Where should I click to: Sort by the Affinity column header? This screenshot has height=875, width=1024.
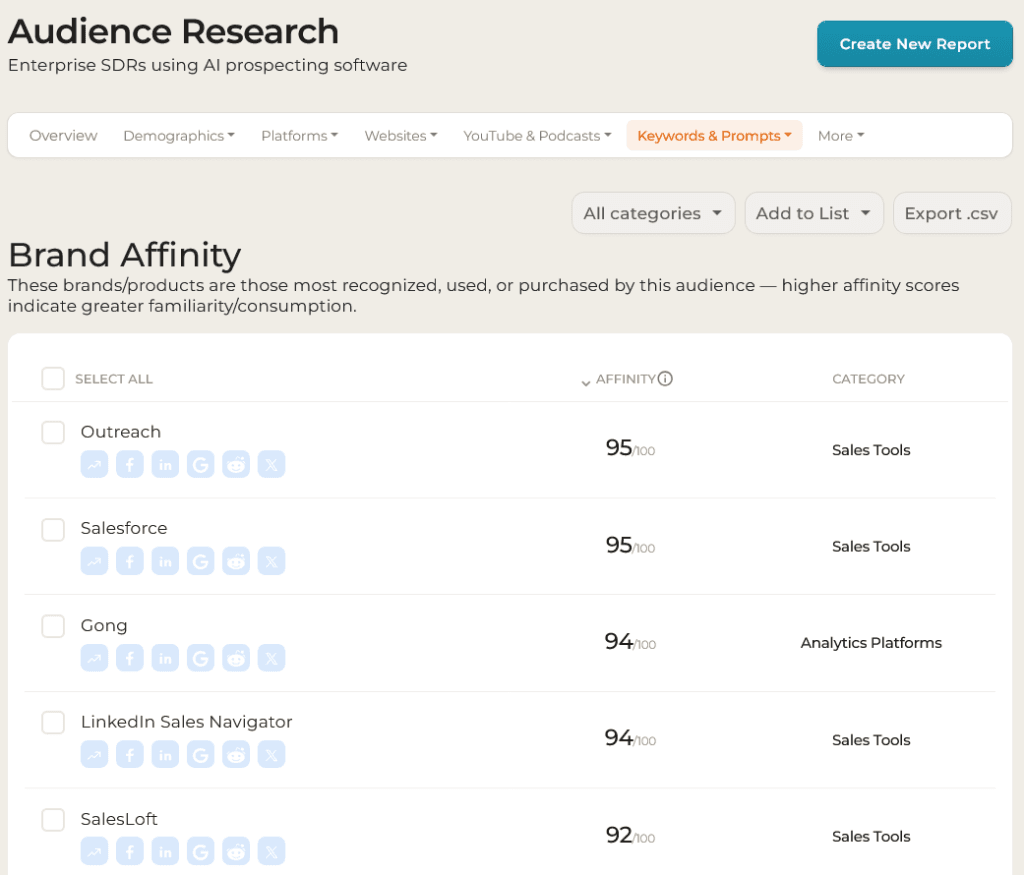[625, 379]
